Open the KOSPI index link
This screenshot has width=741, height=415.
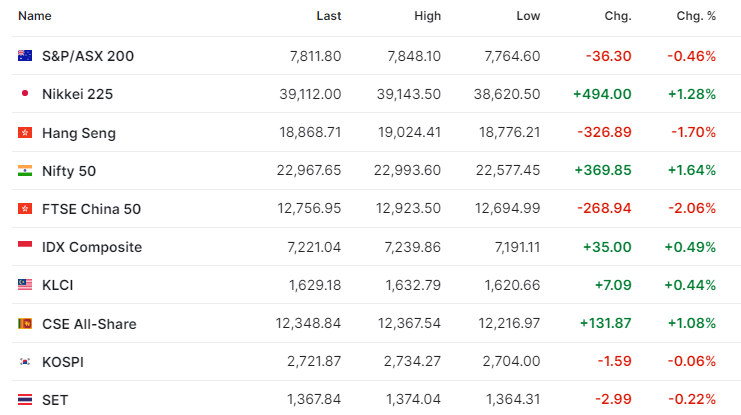pyautogui.click(x=63, y=362)
